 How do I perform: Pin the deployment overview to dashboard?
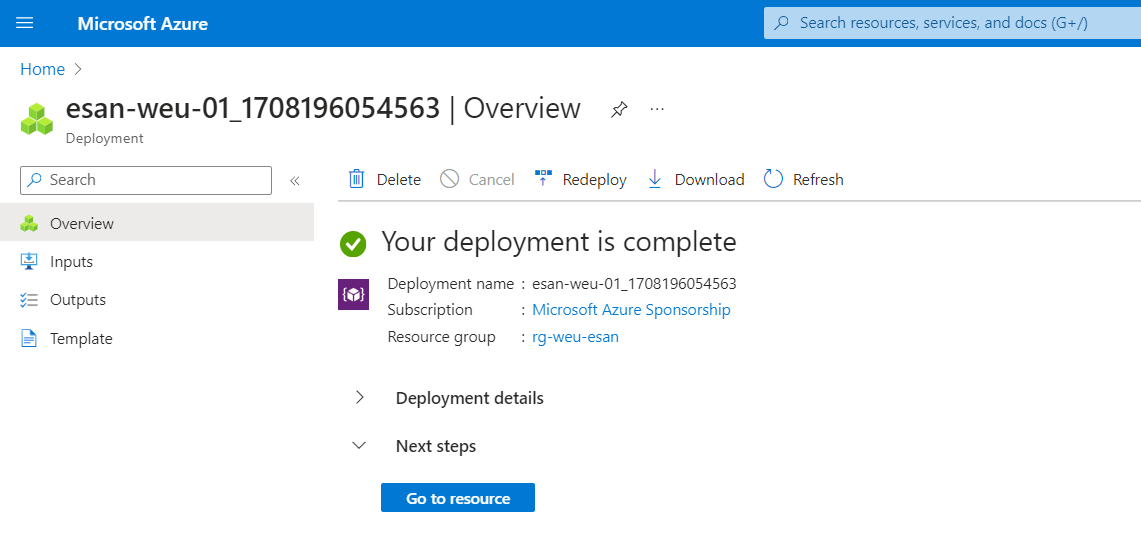(619, 110)
